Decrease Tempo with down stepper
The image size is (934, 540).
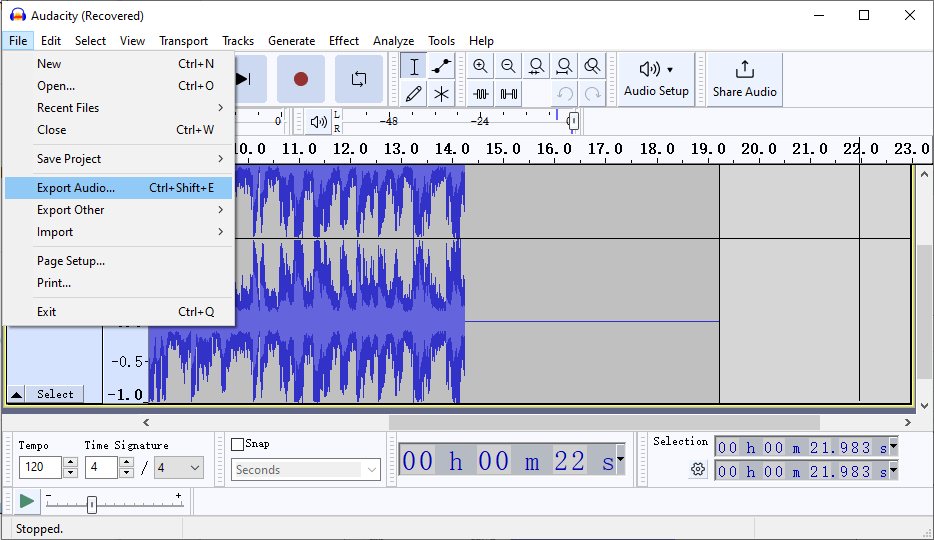coord(70,473)
